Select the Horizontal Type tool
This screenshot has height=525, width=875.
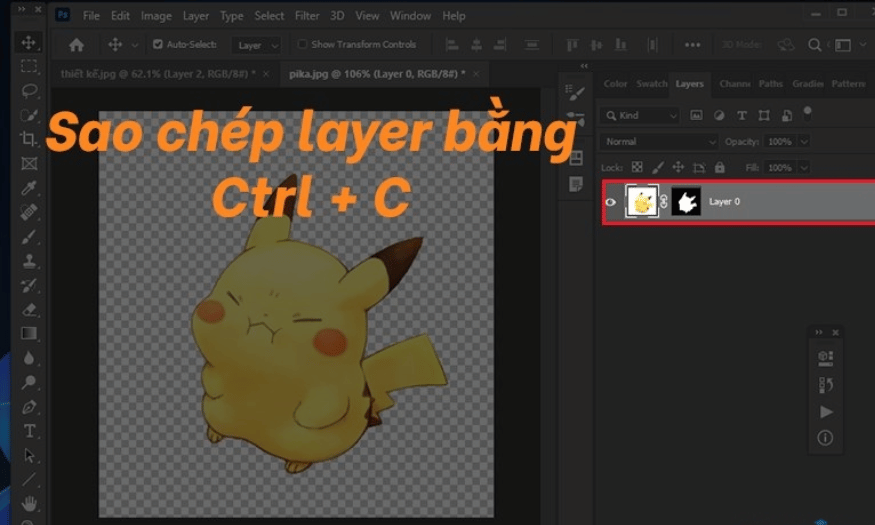click(29, 431)
